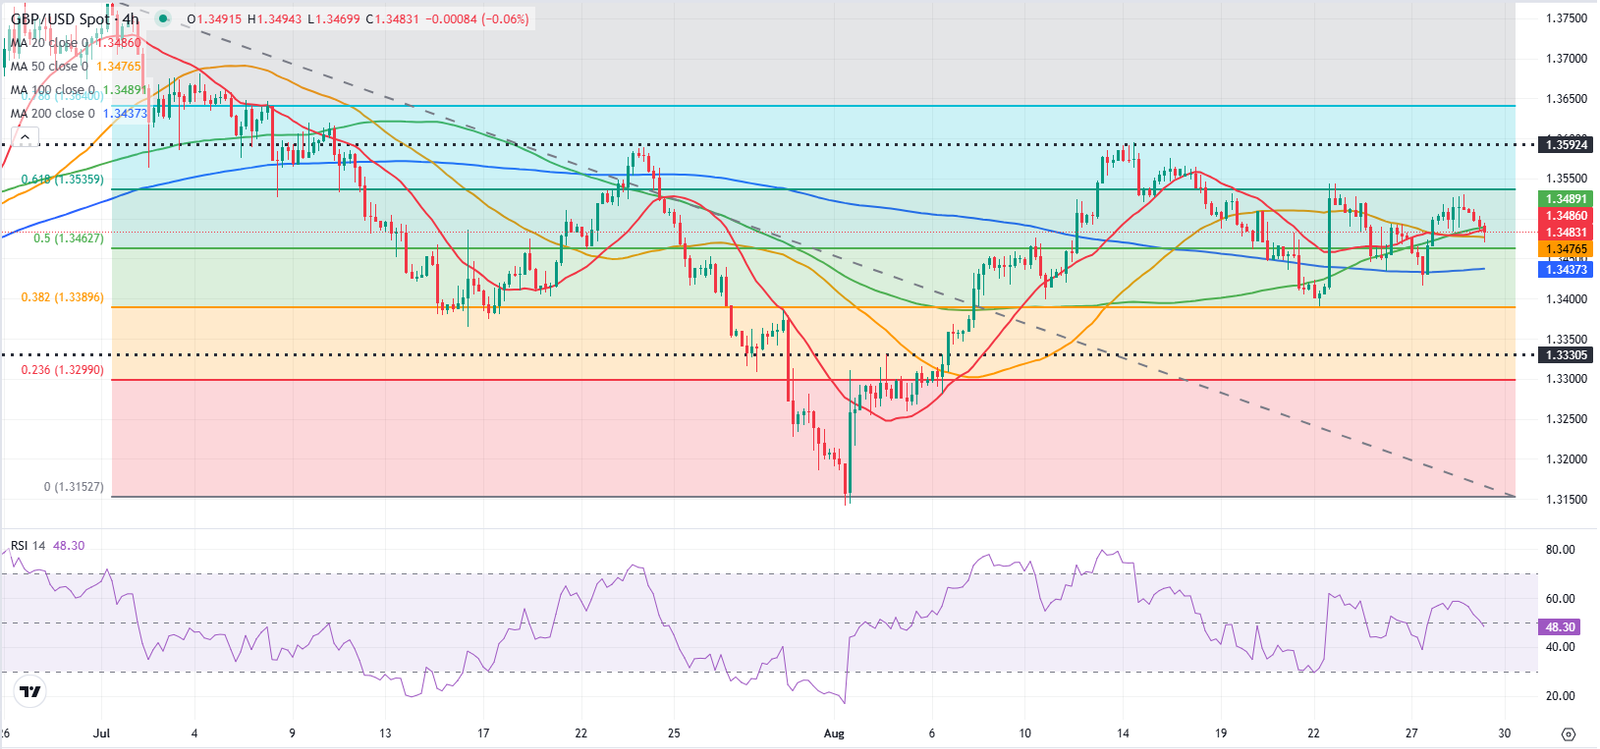Click the green 1.34891 MA 100 price tag

pyautogui.click(x=1567, y=199)
